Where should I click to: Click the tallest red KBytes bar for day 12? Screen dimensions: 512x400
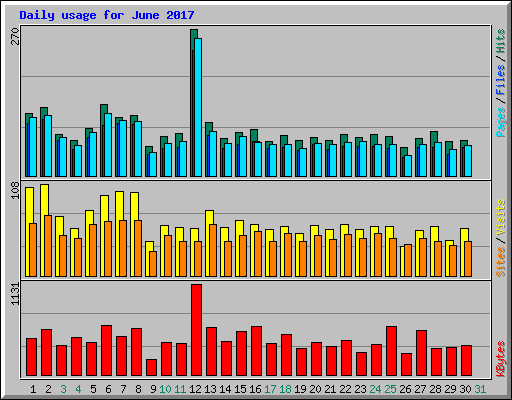pyautogui.click(x=196, y=330)
